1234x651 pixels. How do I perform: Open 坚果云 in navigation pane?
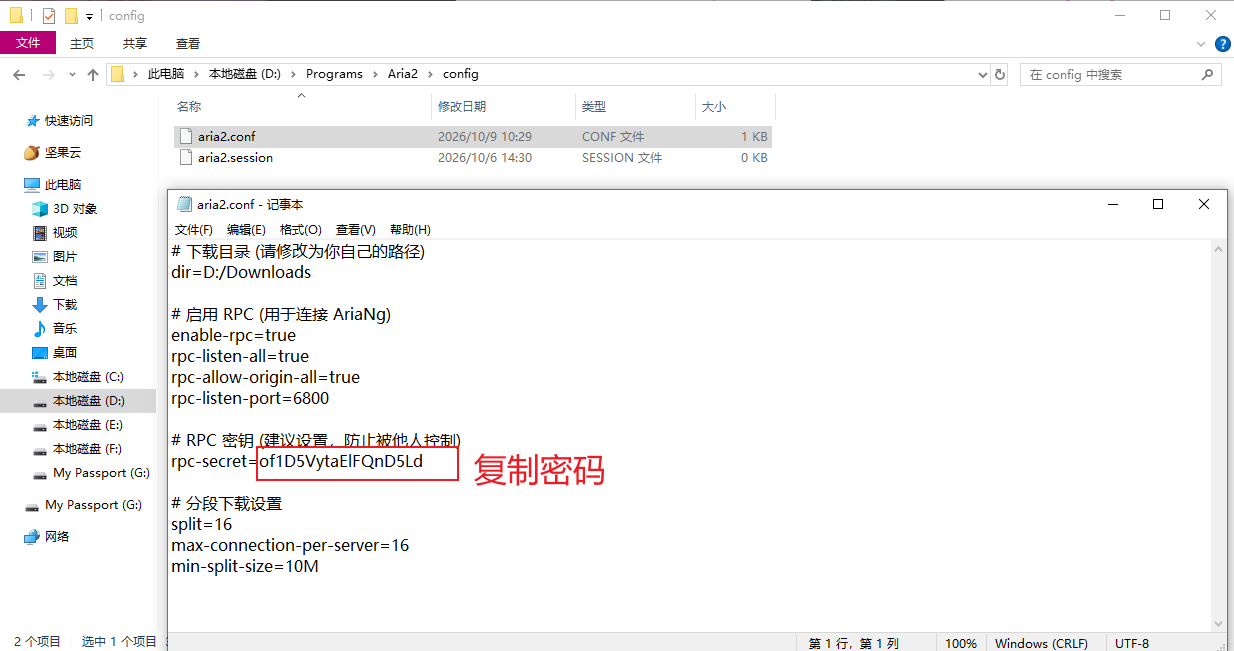coord(63,153)
